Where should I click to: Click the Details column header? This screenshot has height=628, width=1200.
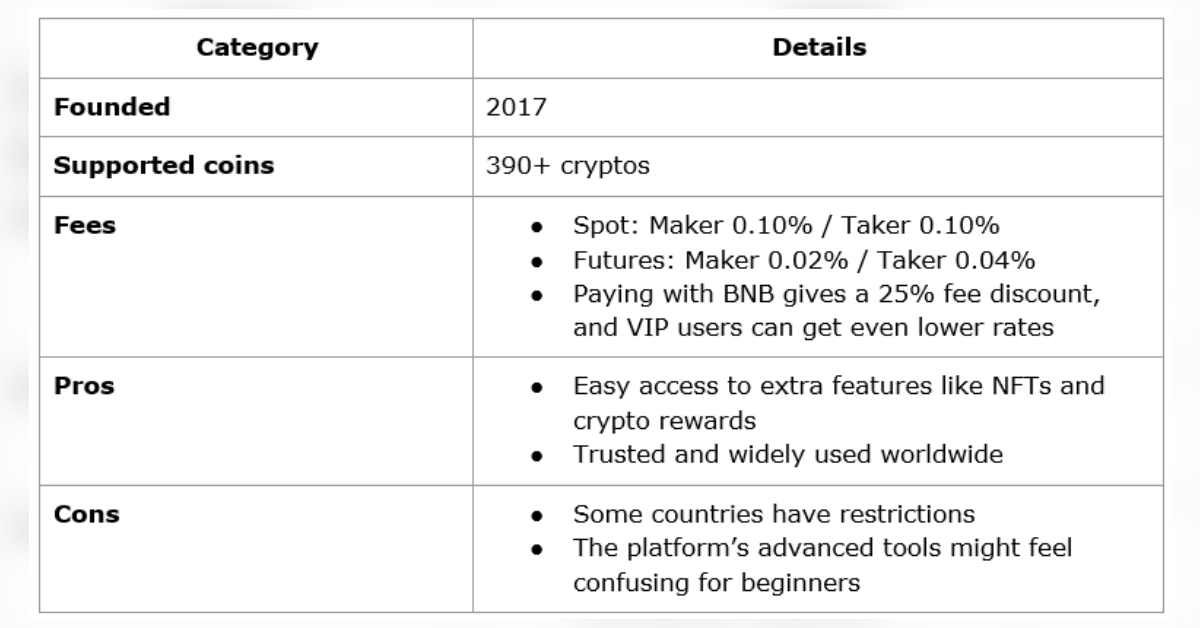click(819, 47)
